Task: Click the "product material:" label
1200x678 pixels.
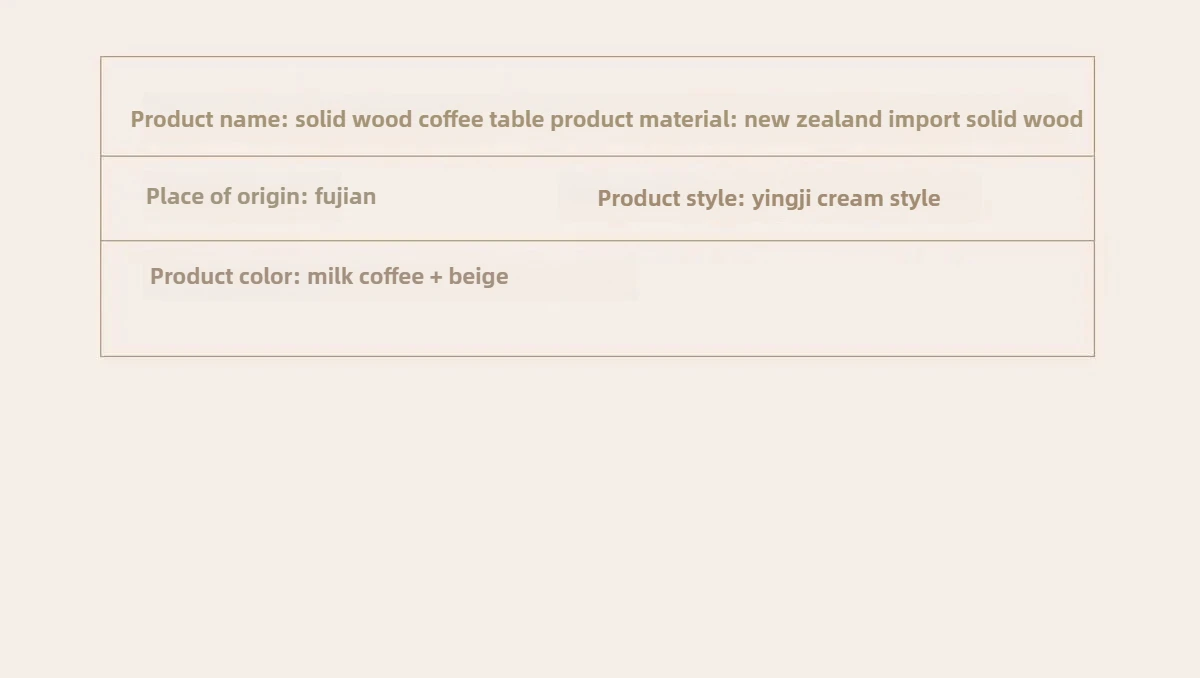Action: (x=643, y=119)
